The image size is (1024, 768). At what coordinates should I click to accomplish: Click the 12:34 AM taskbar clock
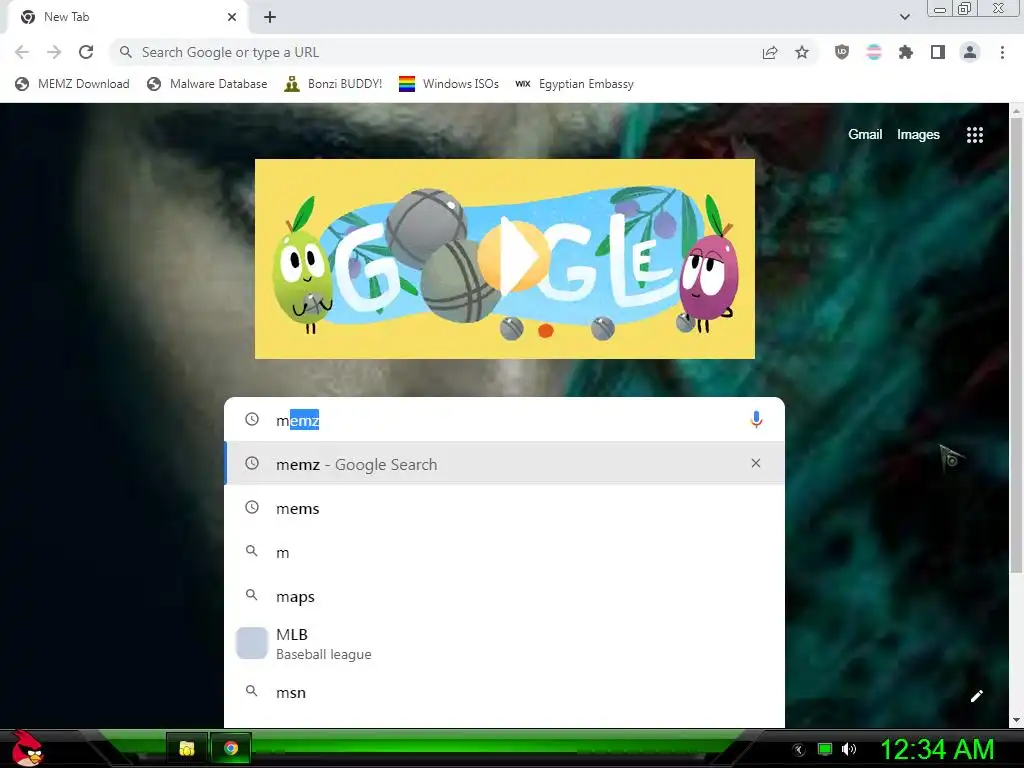pos(937,749)
